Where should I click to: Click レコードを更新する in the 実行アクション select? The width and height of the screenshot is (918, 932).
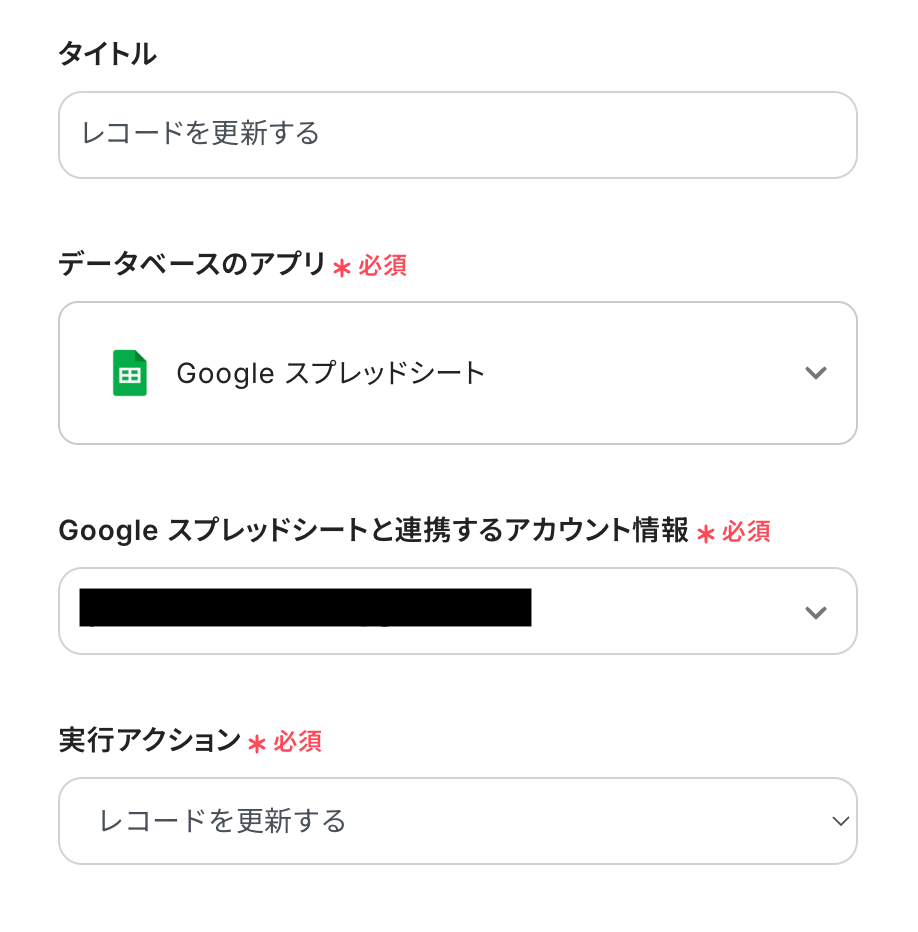[x=222, y=821]
